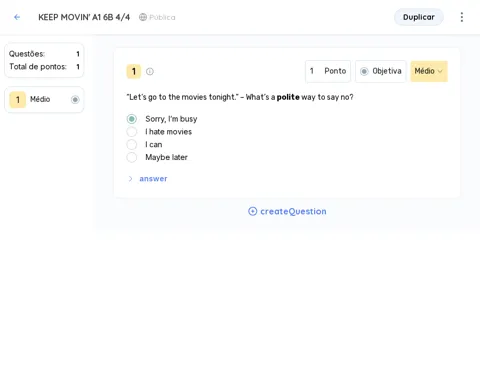
Task: Click the points value field showing 1
Action: pos(312,71)
